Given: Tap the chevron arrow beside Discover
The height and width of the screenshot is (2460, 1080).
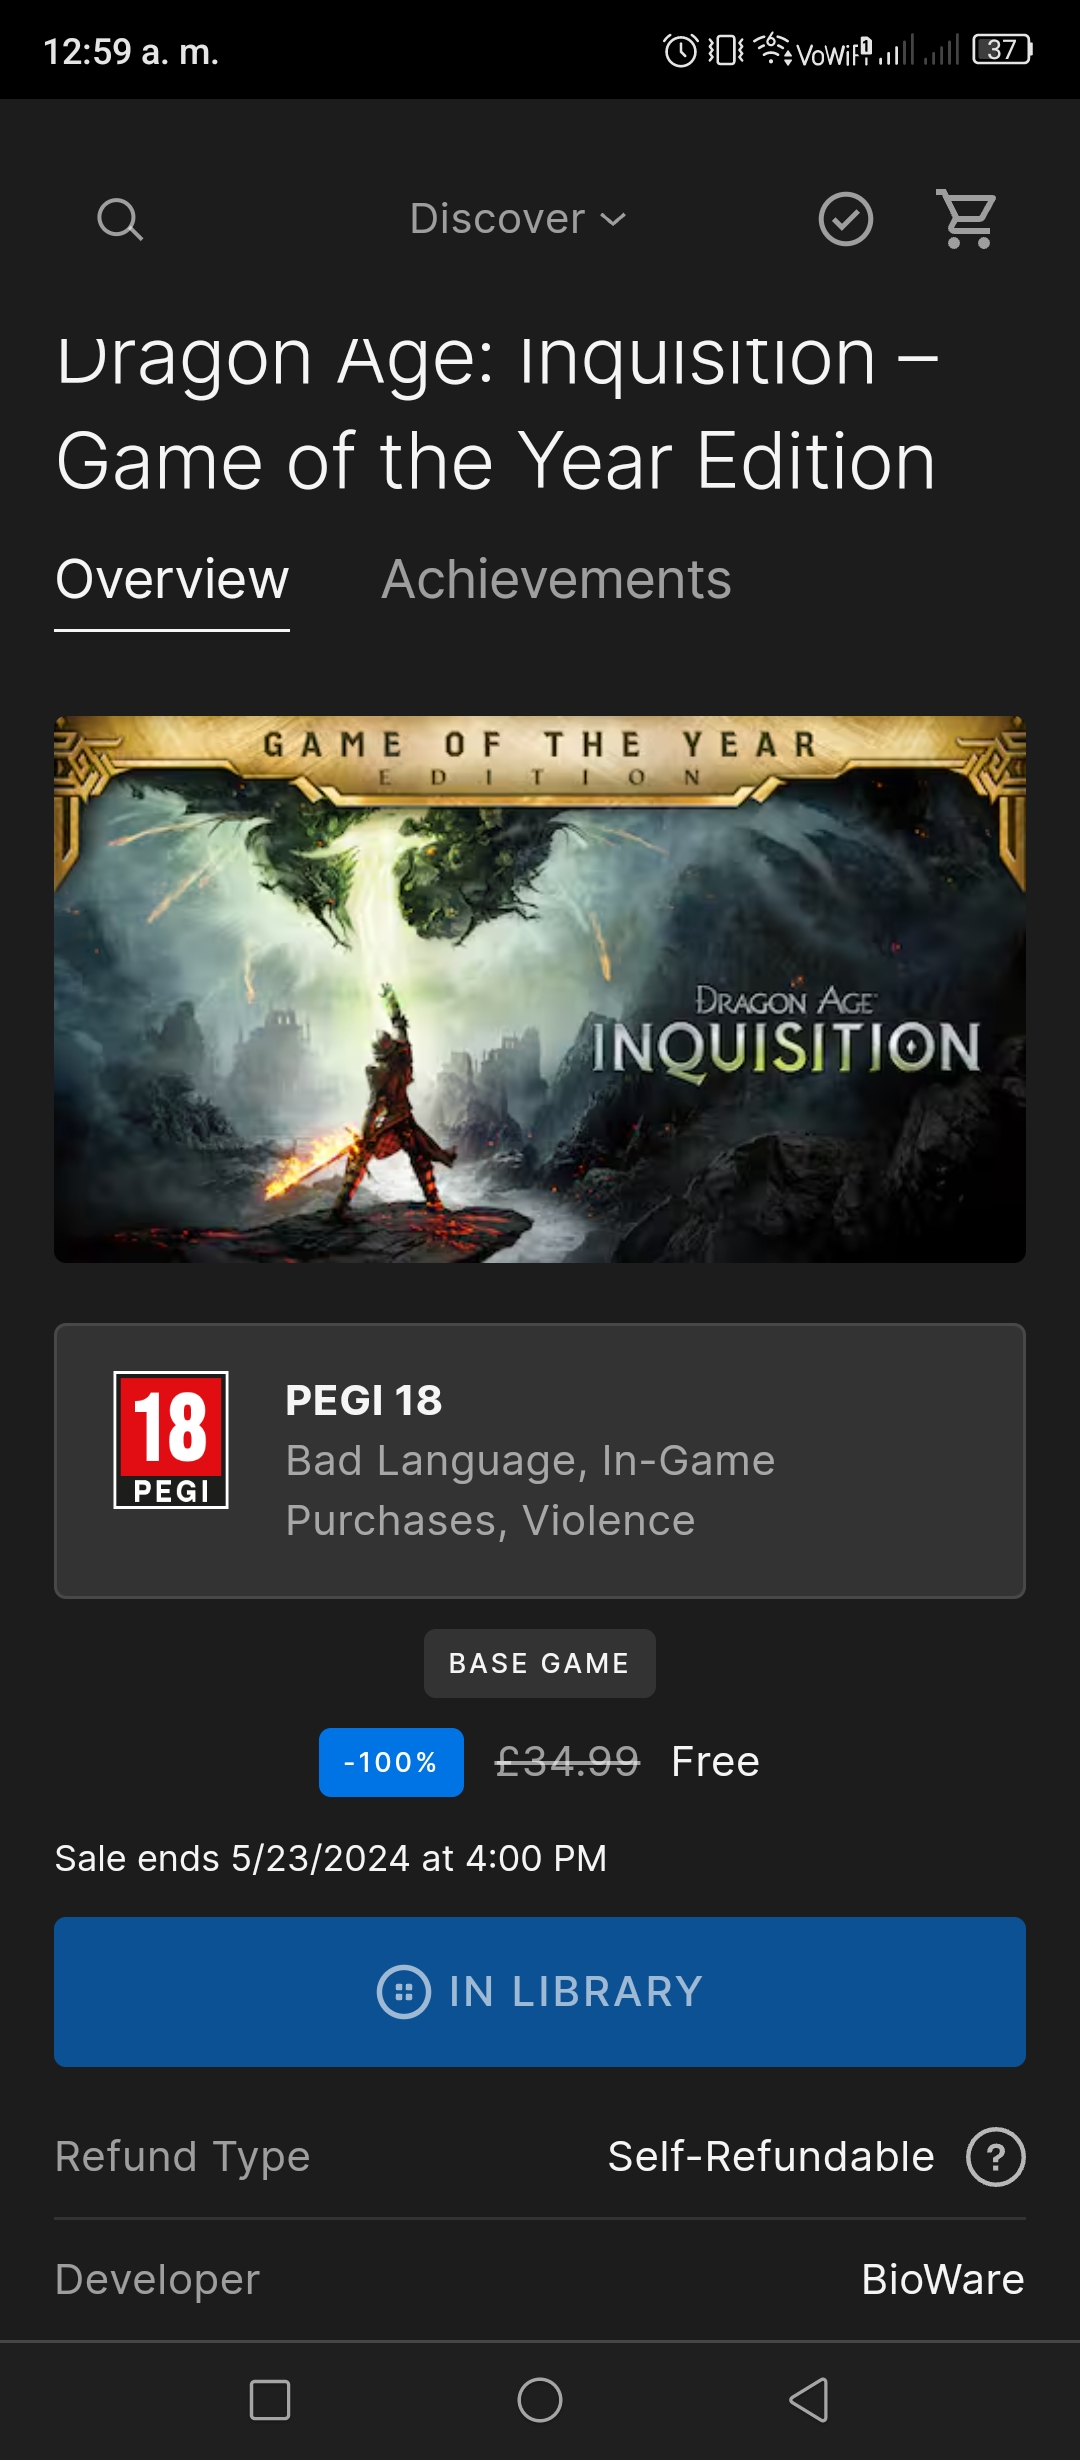Looking at the screenshot, I should point(613,220).
